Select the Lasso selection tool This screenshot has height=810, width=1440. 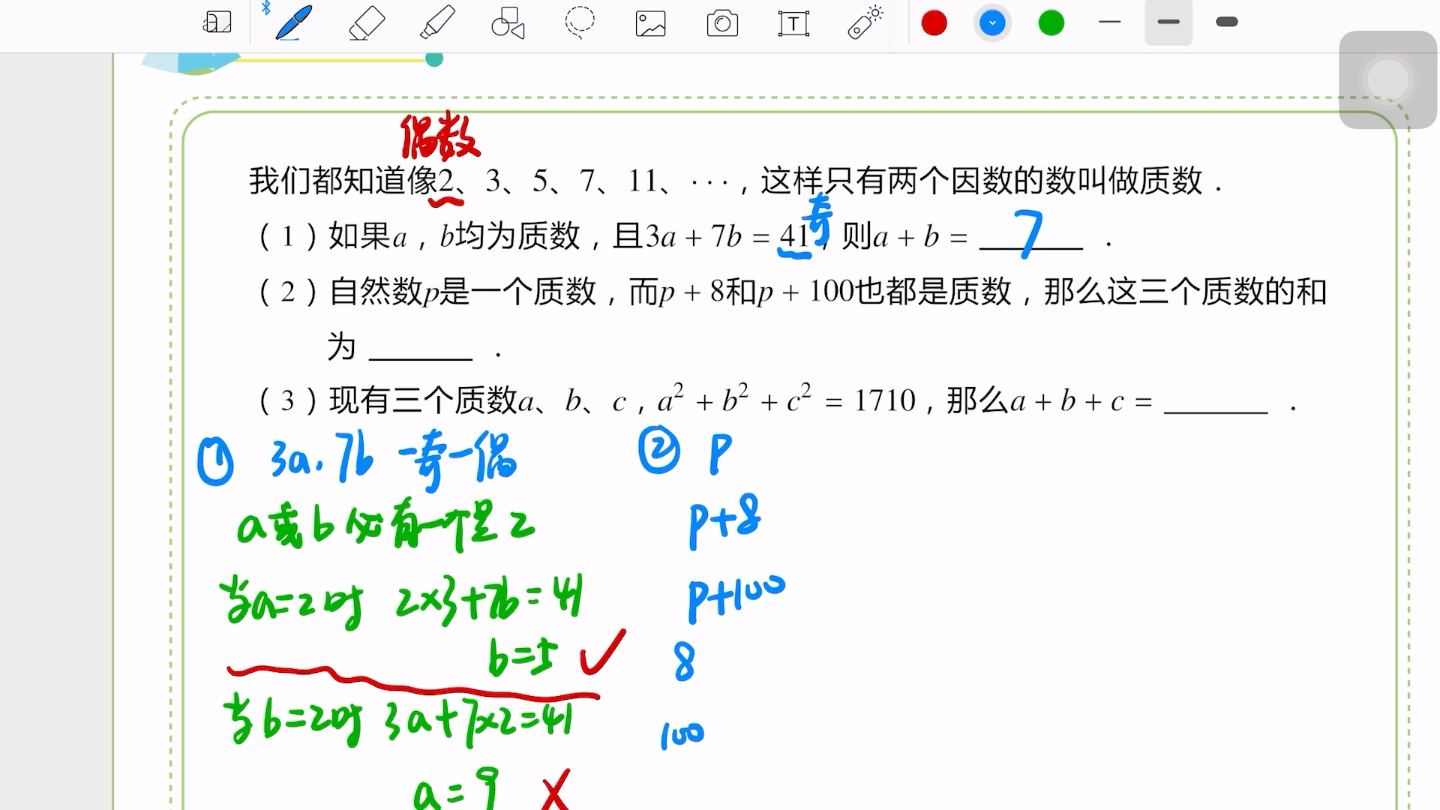pos(579,22)
